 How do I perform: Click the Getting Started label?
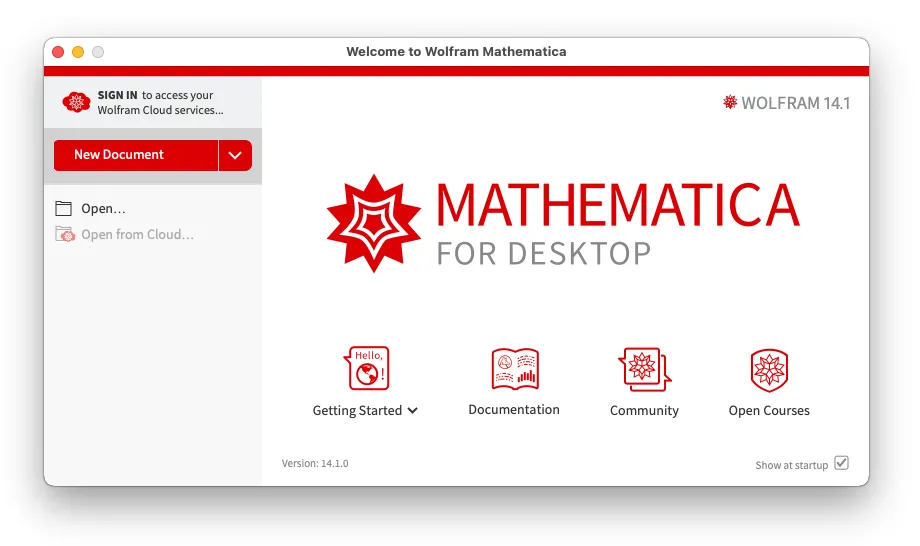[357, 411]
